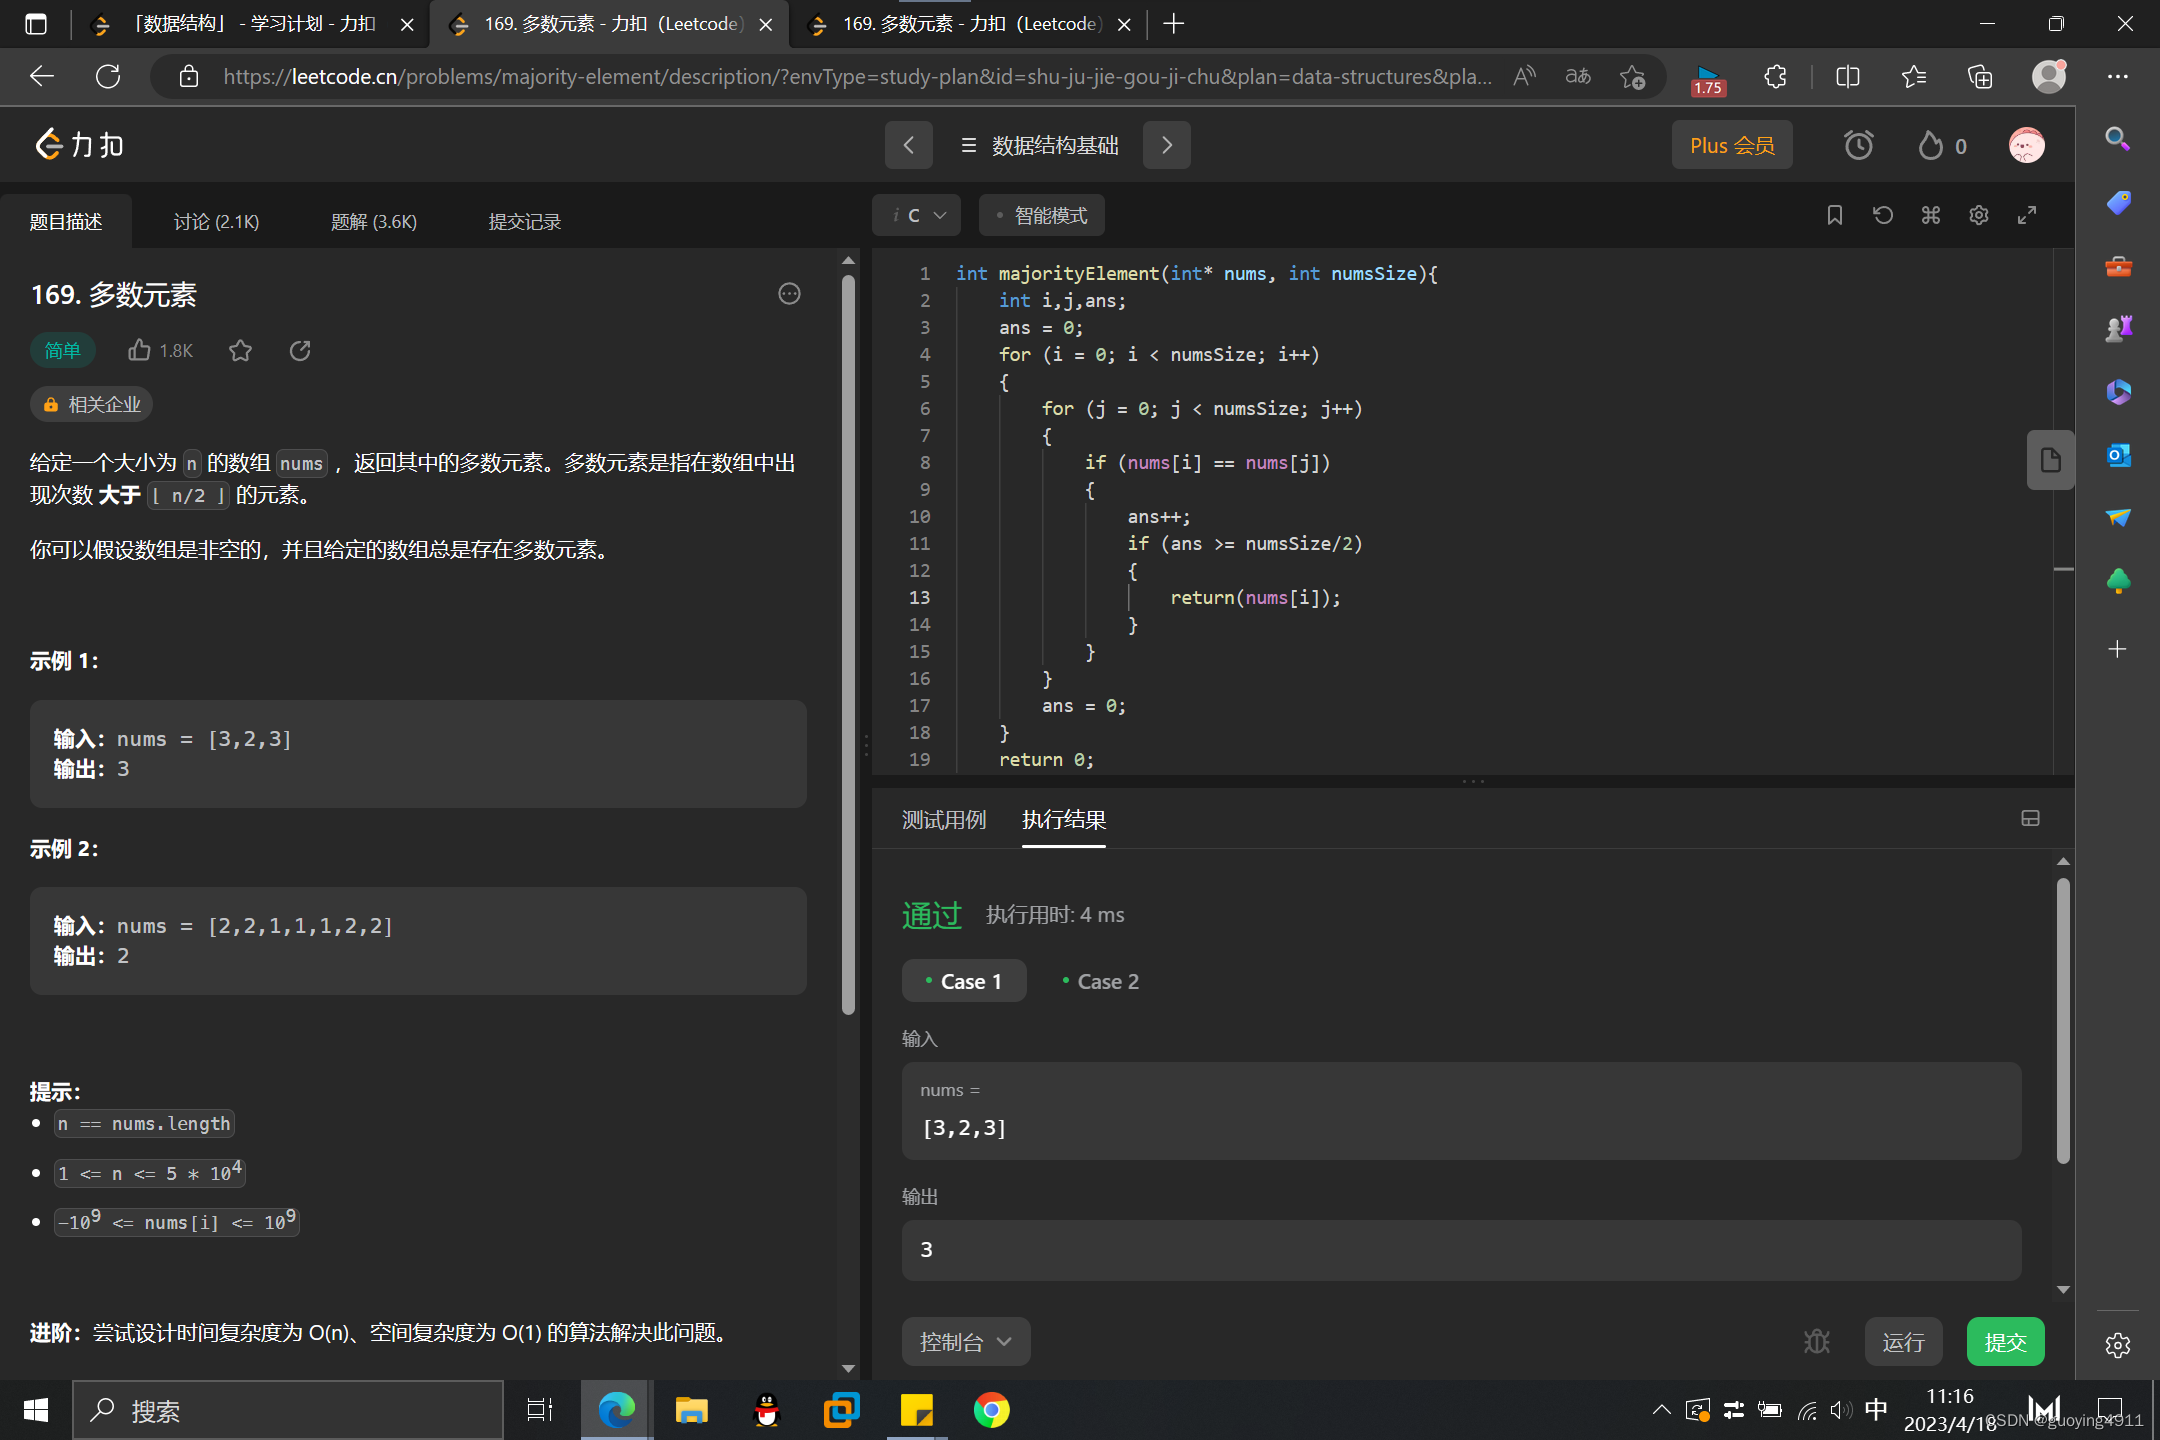Viewport: 2160px width, 1440px height.
Task: Open QQ penguin from the taskbar
Action: click(766, 1410)
